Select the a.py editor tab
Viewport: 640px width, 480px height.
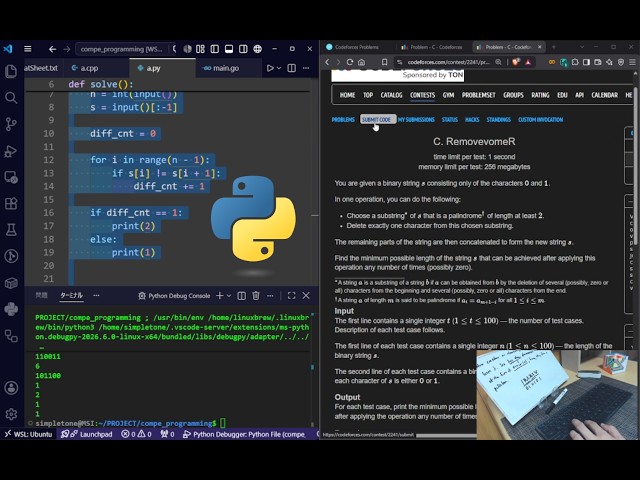(153, 68)
